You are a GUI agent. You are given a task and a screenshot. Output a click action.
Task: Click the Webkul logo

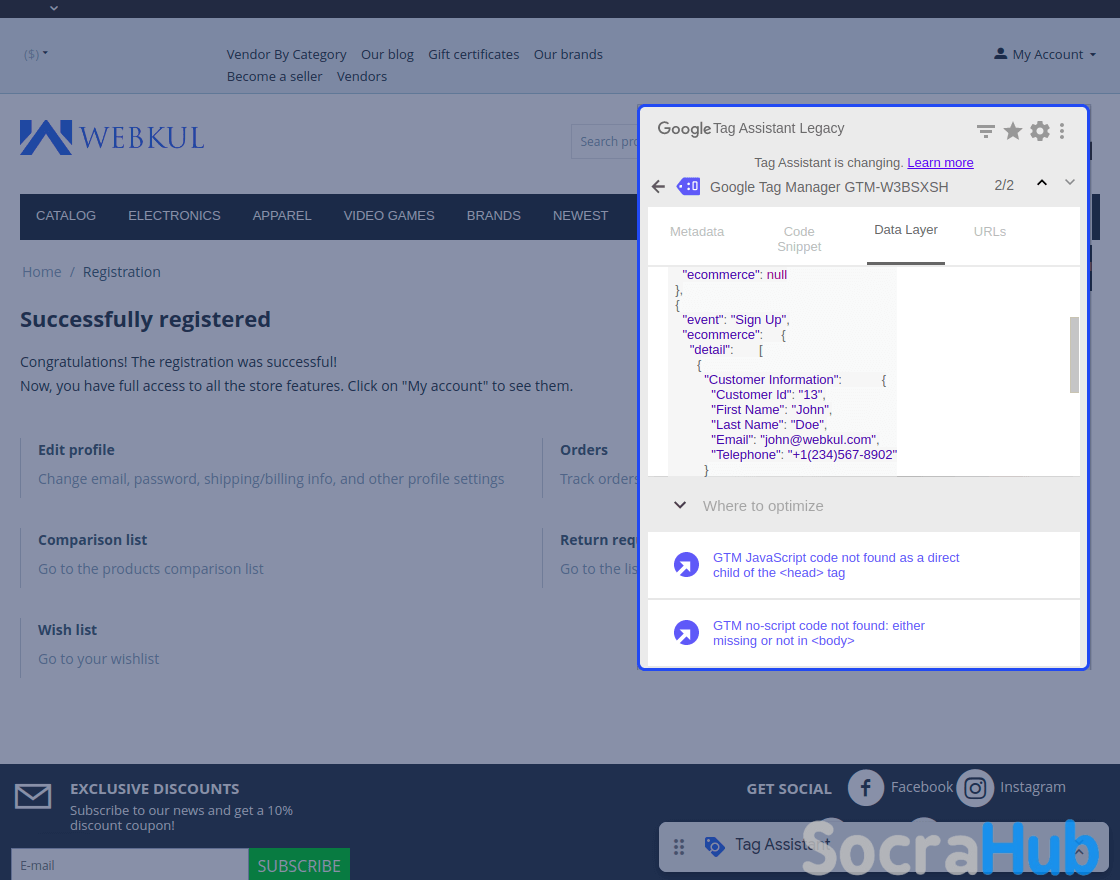coord(112,137)
